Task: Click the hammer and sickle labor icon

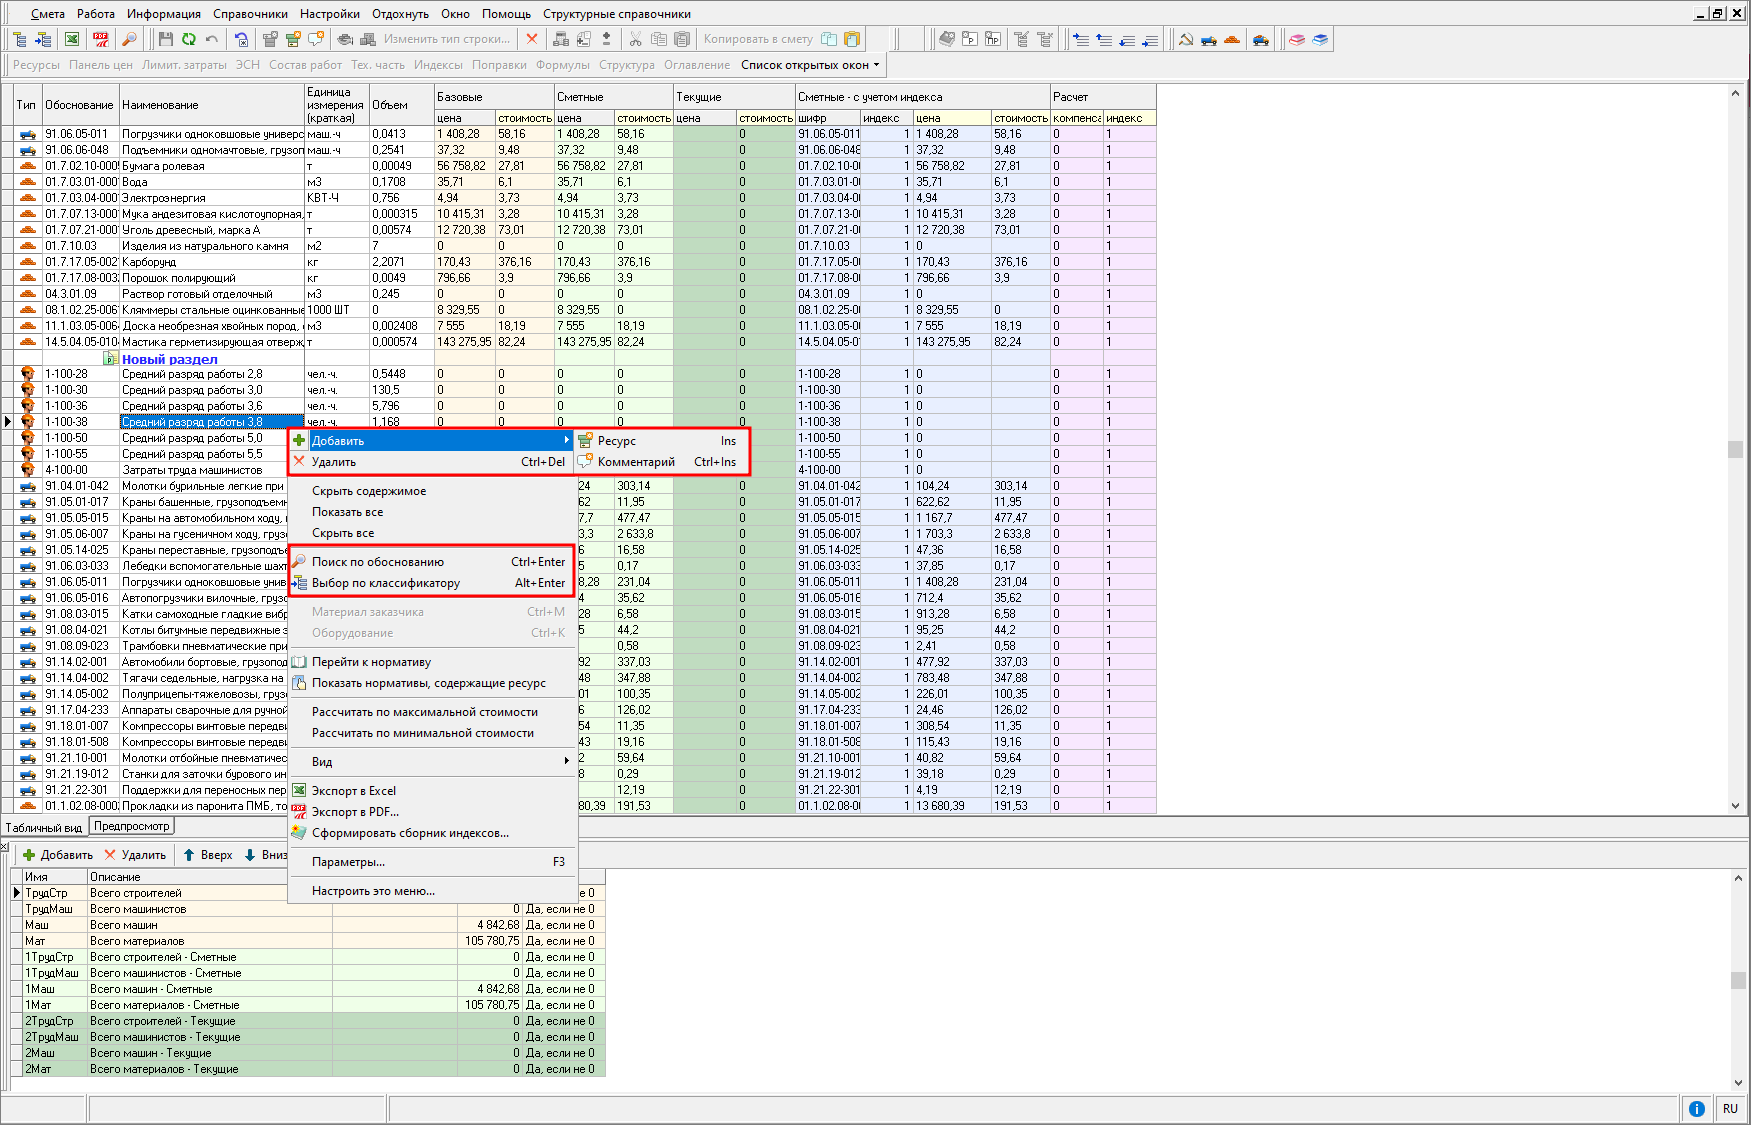Action: coord(1185,39)
